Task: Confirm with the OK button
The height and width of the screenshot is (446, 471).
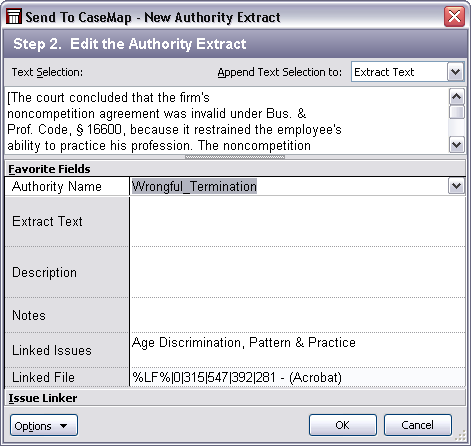Action: [343, 425]
